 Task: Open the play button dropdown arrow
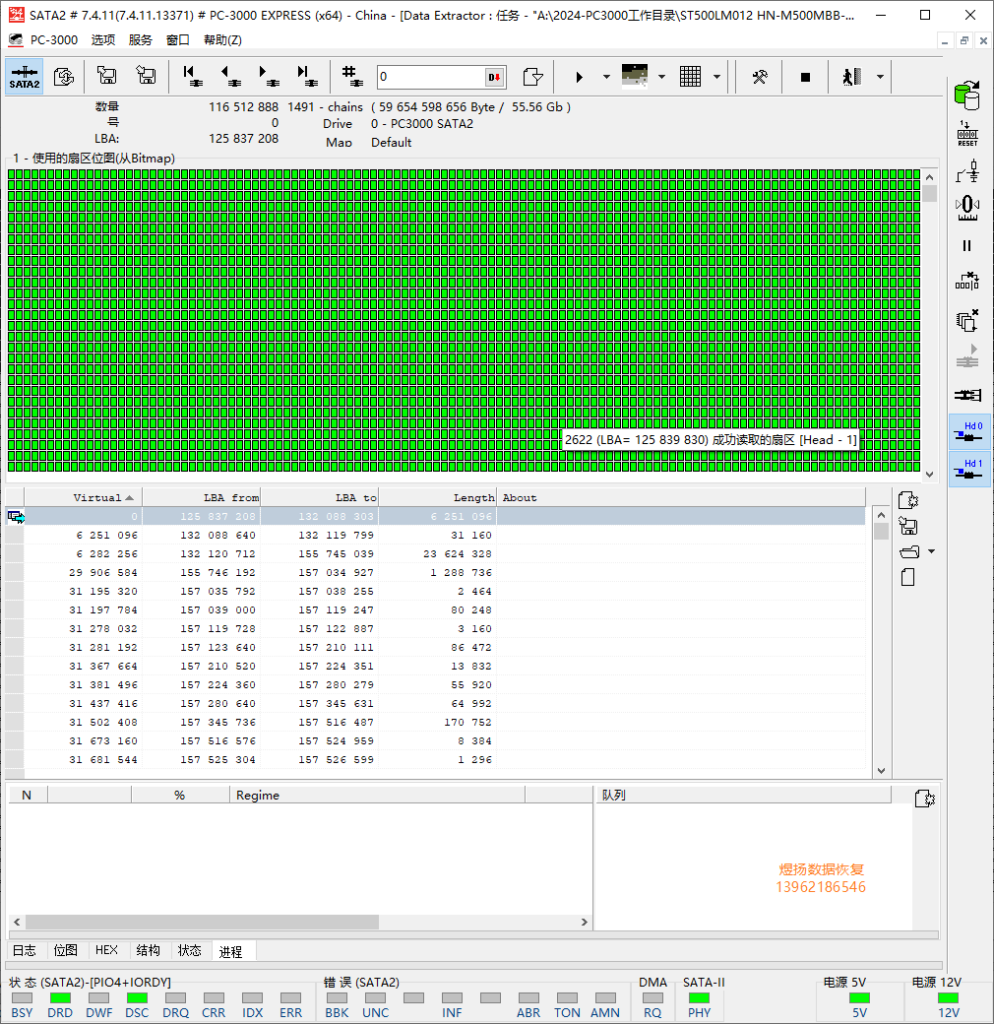pyautogui.click(x=606, y=77)
